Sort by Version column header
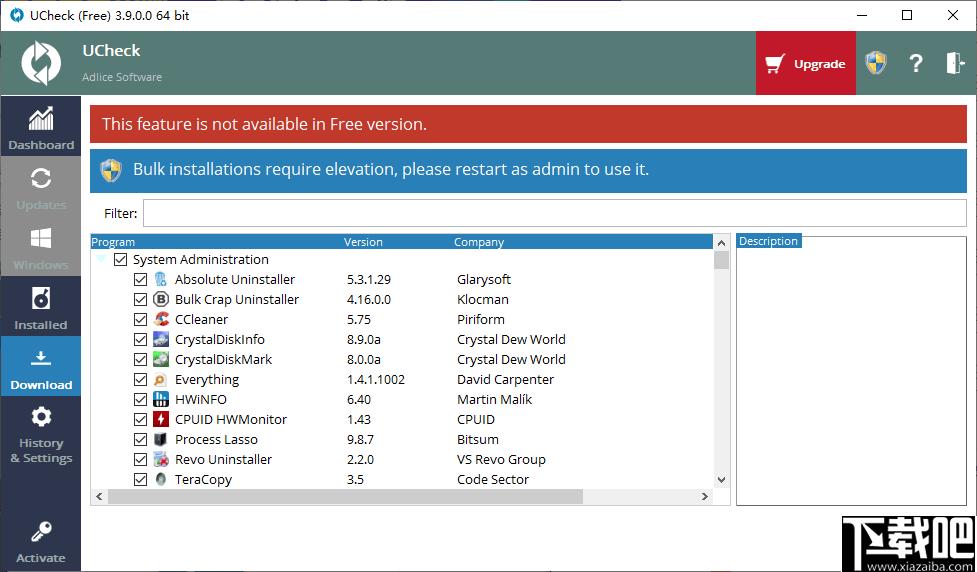The height and width of the screenshot is (572, 977). (363, 242)
